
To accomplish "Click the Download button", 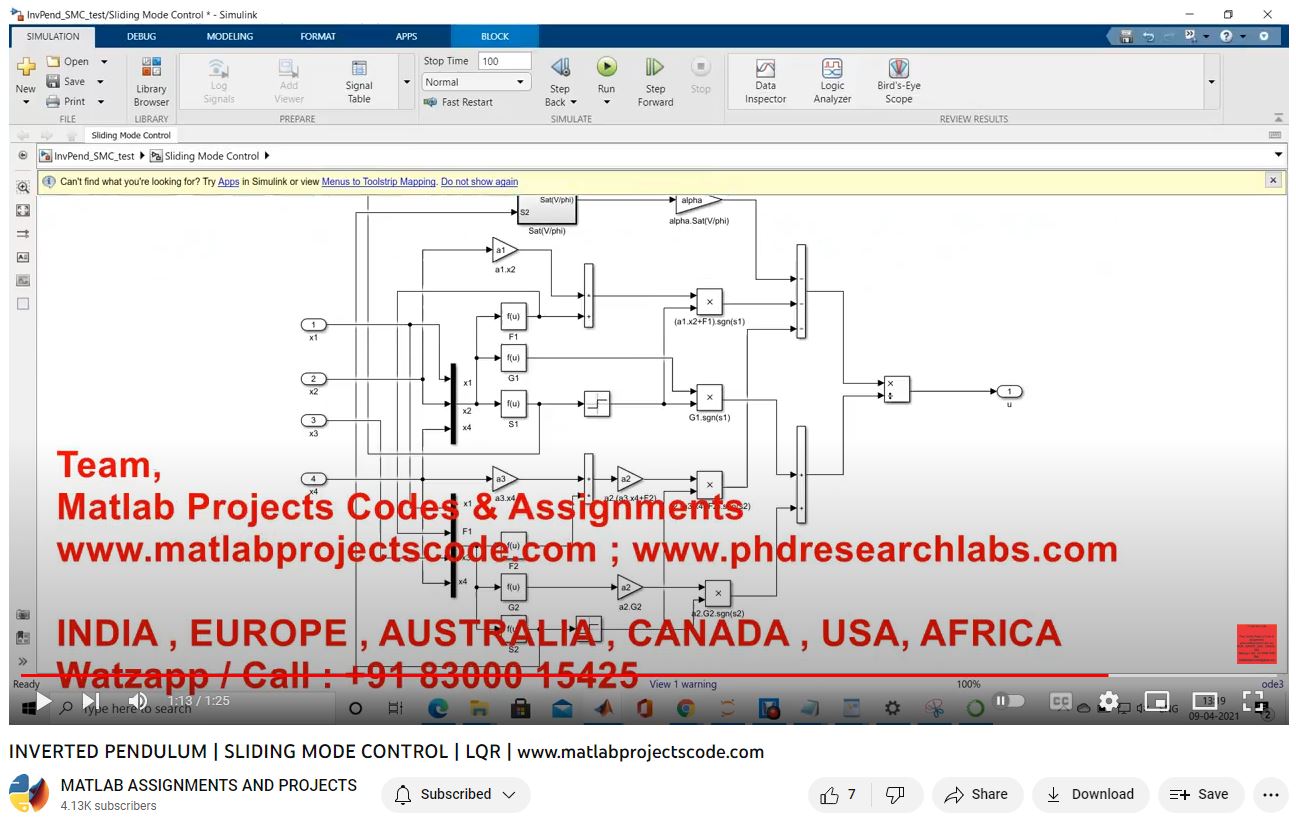I will tap(1090, 794).
